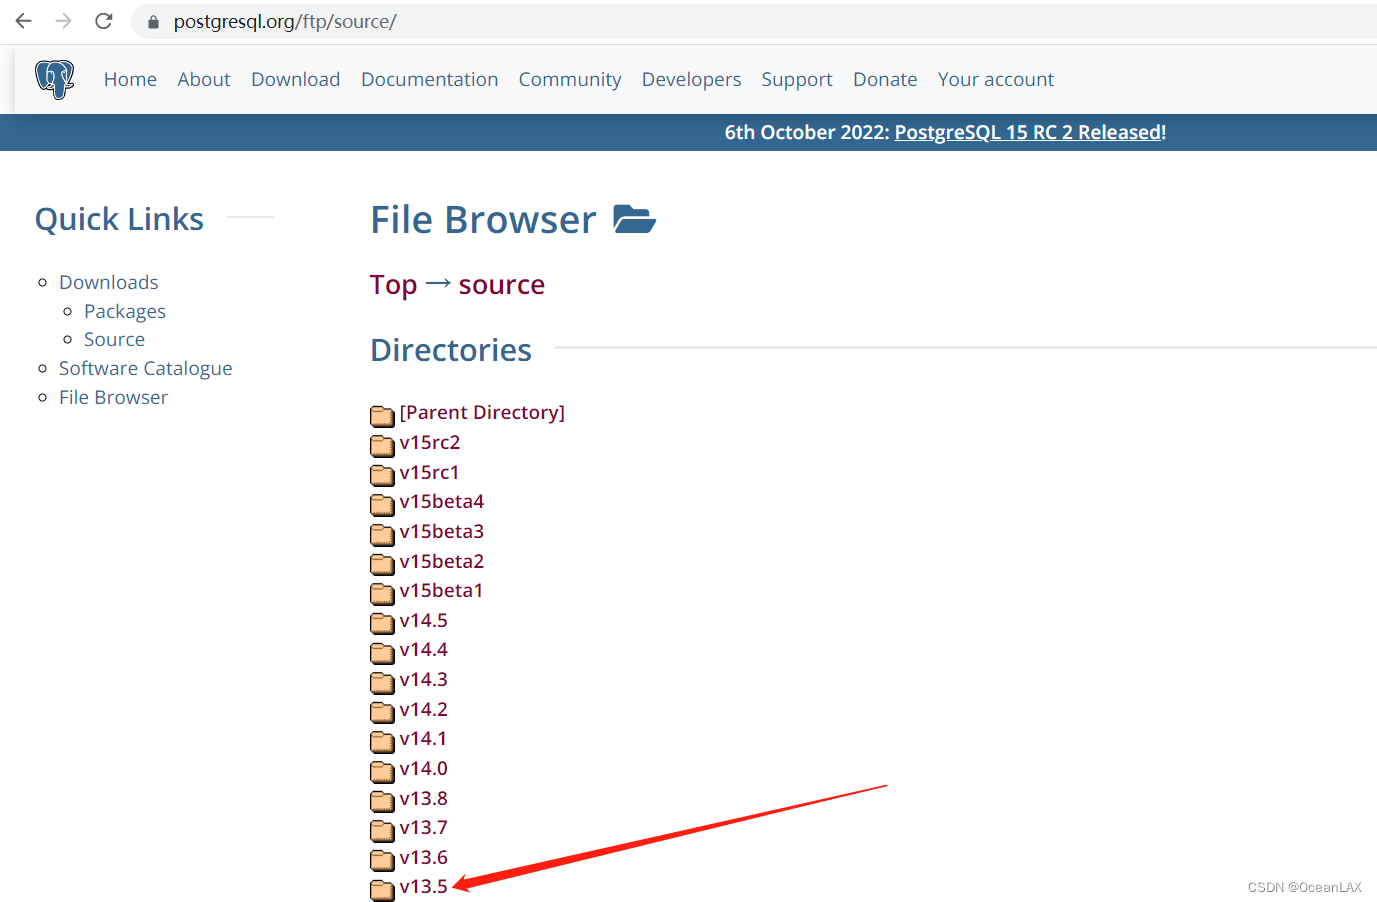Click the PostgreSQL elephant logo

click(55, 79)
